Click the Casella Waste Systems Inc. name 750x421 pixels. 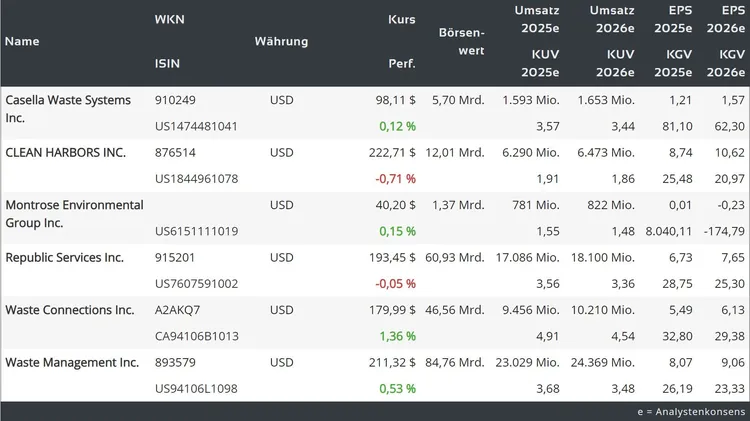click(x=68, y=109)
